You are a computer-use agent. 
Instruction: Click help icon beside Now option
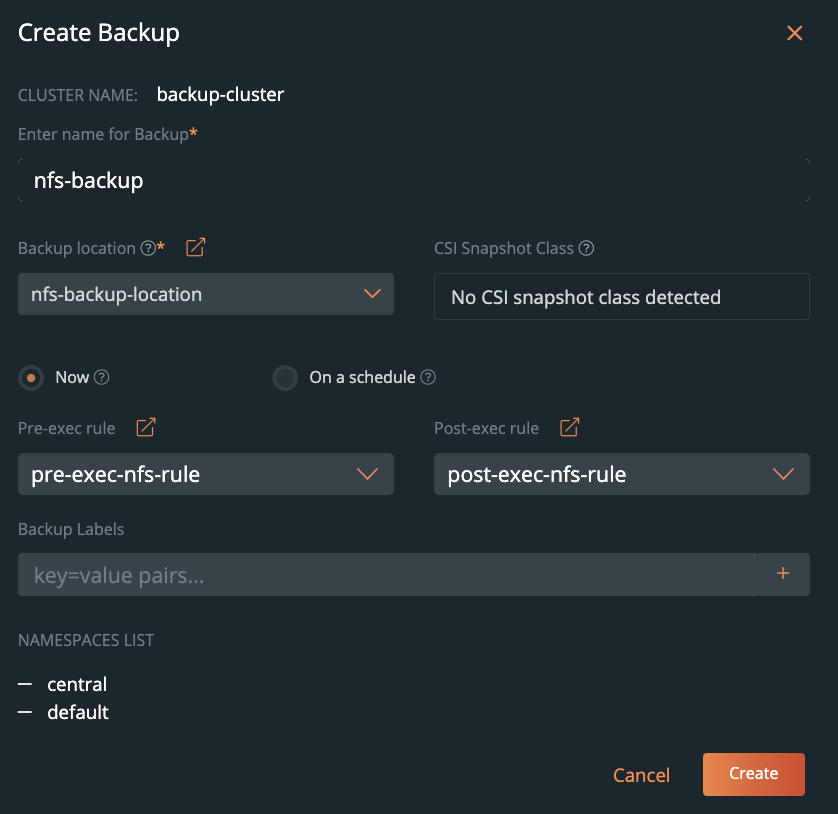tap(101, 378)
